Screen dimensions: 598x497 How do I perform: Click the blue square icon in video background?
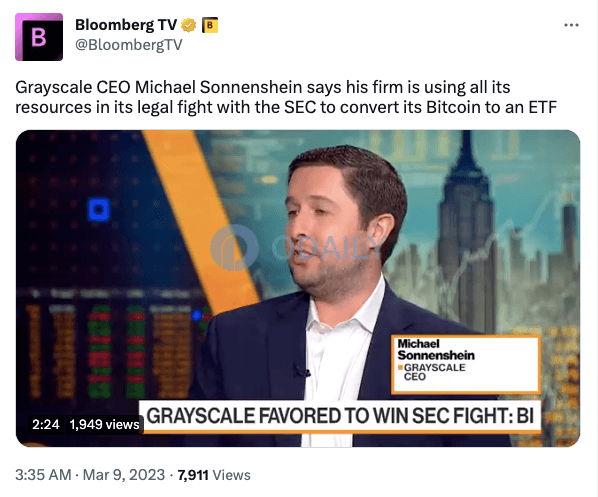(x=99, y=209)
